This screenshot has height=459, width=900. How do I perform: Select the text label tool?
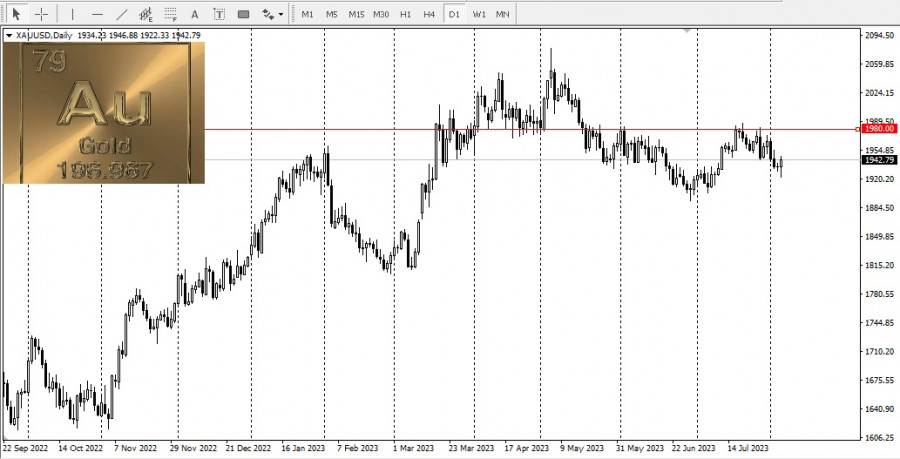click(219, 14)
